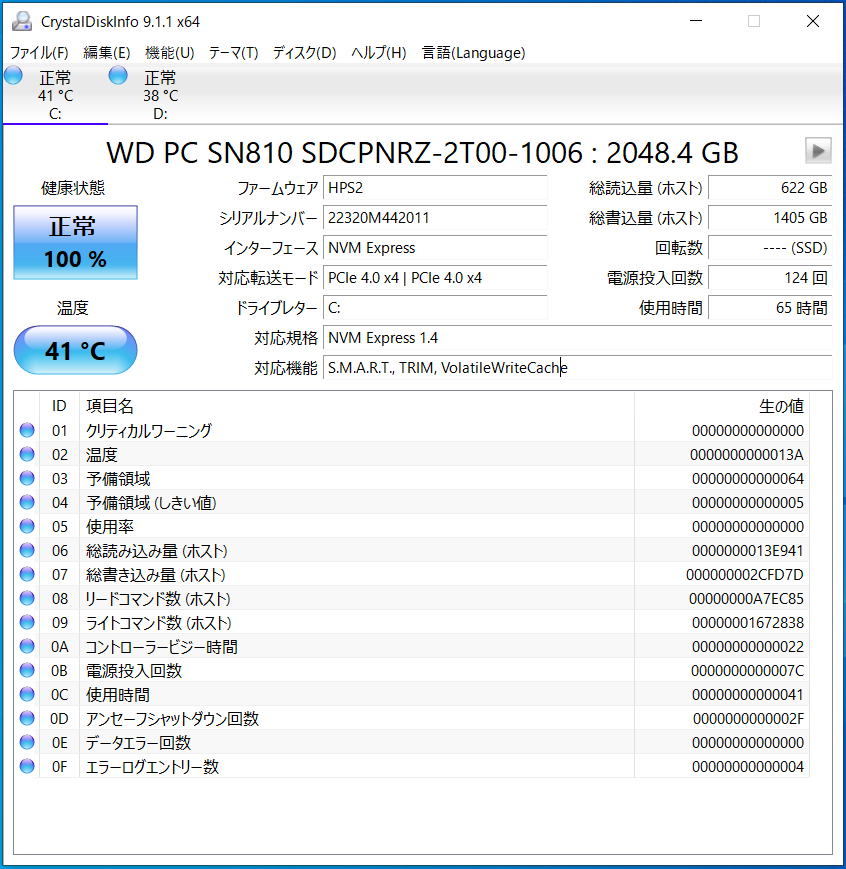846x869 pixels.
Task: Click status orb for エラーログエントリー数 row
Action: click(x=27, y=767)
